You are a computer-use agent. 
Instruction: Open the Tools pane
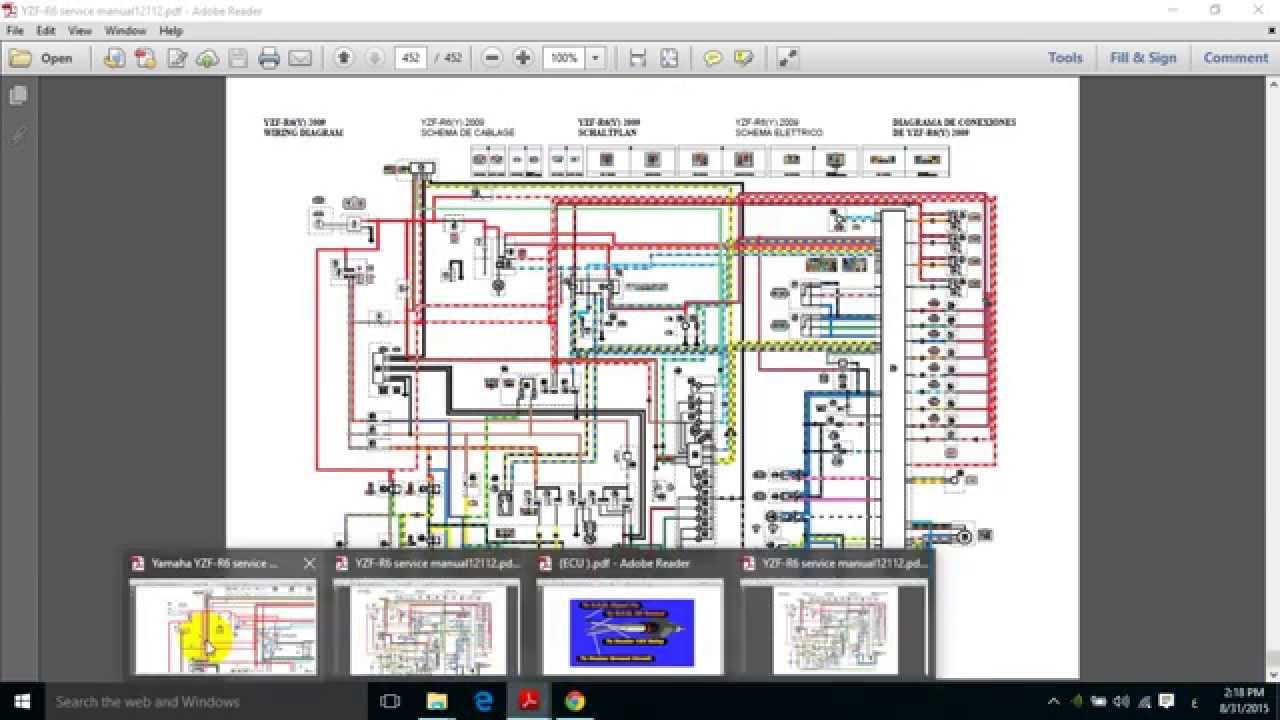1065,58
